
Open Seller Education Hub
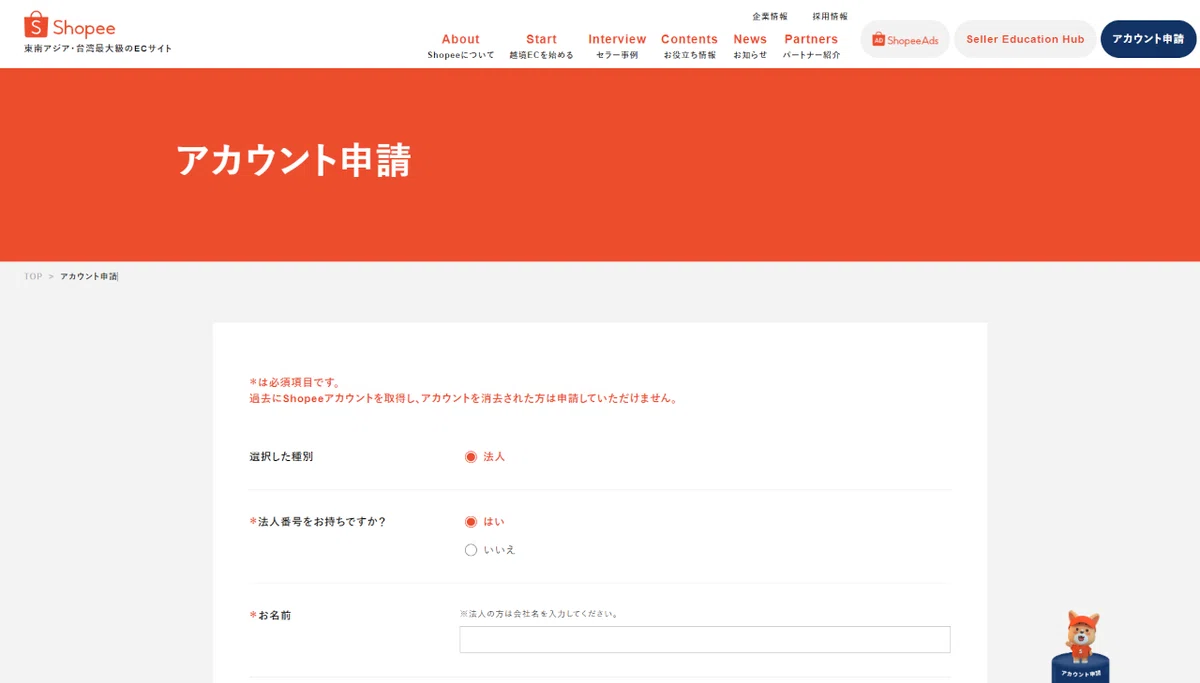click(1025, 39)
